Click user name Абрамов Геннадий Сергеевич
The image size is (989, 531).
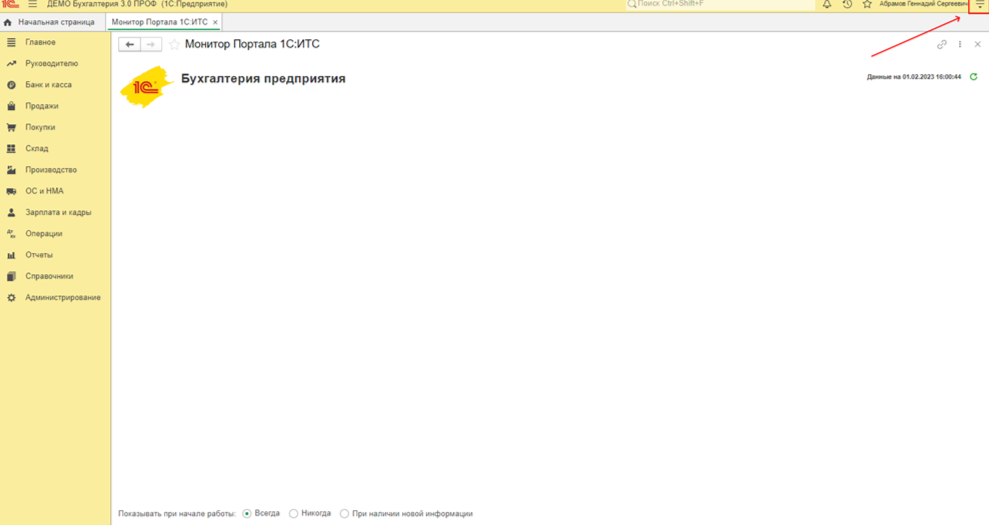point(923,4)
